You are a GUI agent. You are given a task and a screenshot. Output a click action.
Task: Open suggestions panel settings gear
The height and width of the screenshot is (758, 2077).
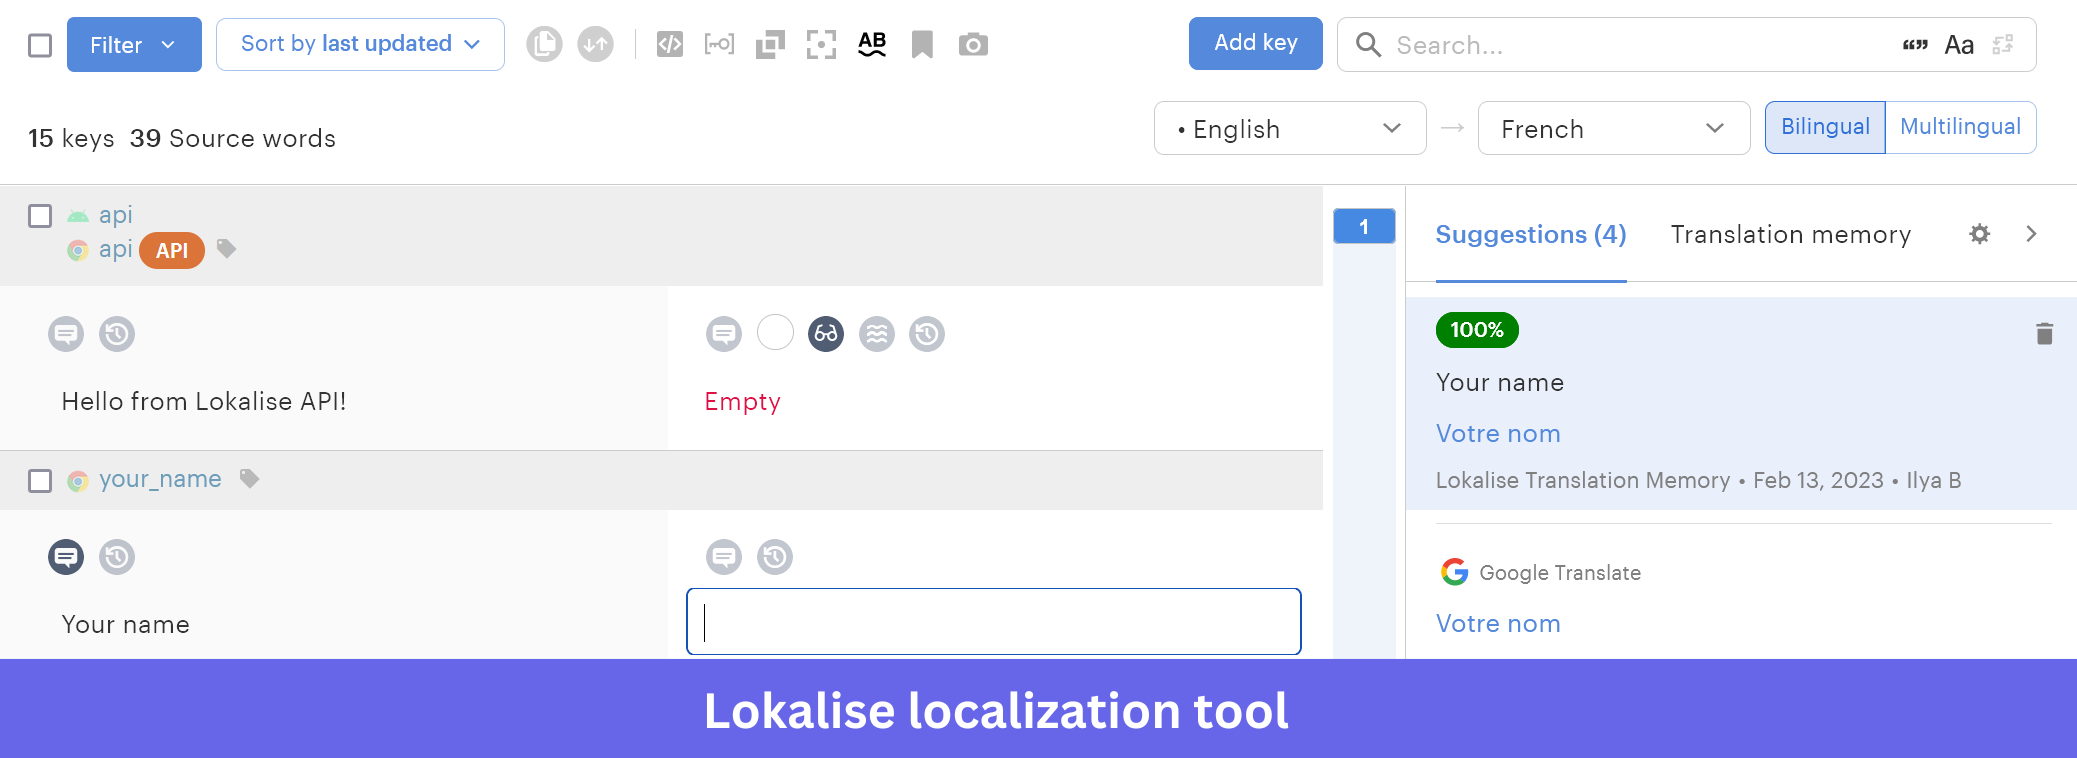1980,234
